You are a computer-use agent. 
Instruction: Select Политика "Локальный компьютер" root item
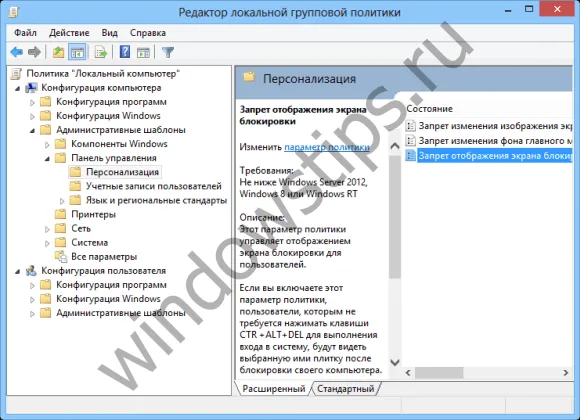pos(103,74)
